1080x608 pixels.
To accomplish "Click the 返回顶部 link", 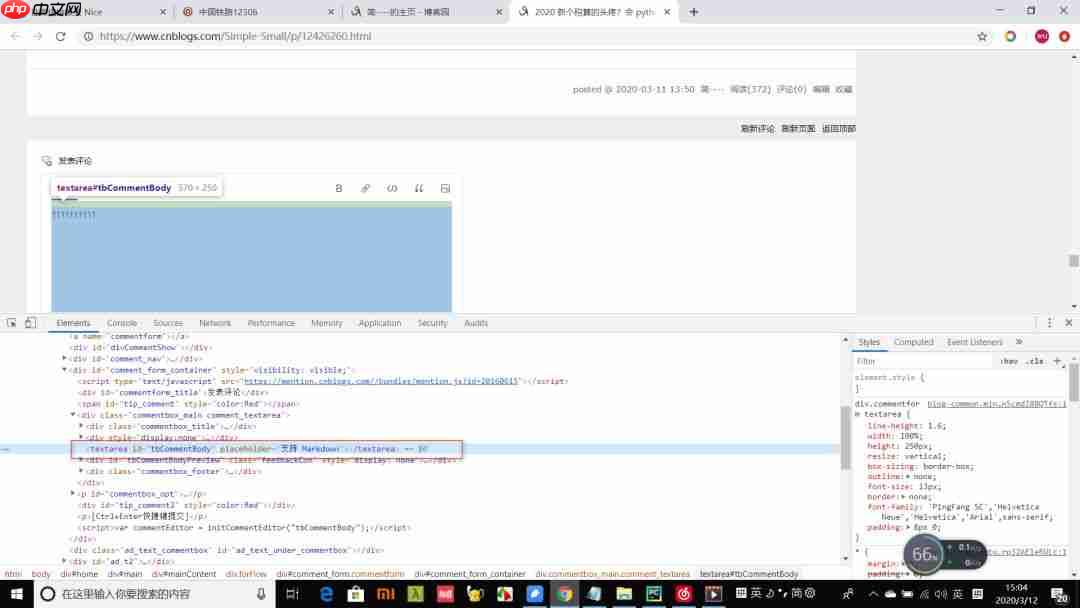I will click(838, 129).
